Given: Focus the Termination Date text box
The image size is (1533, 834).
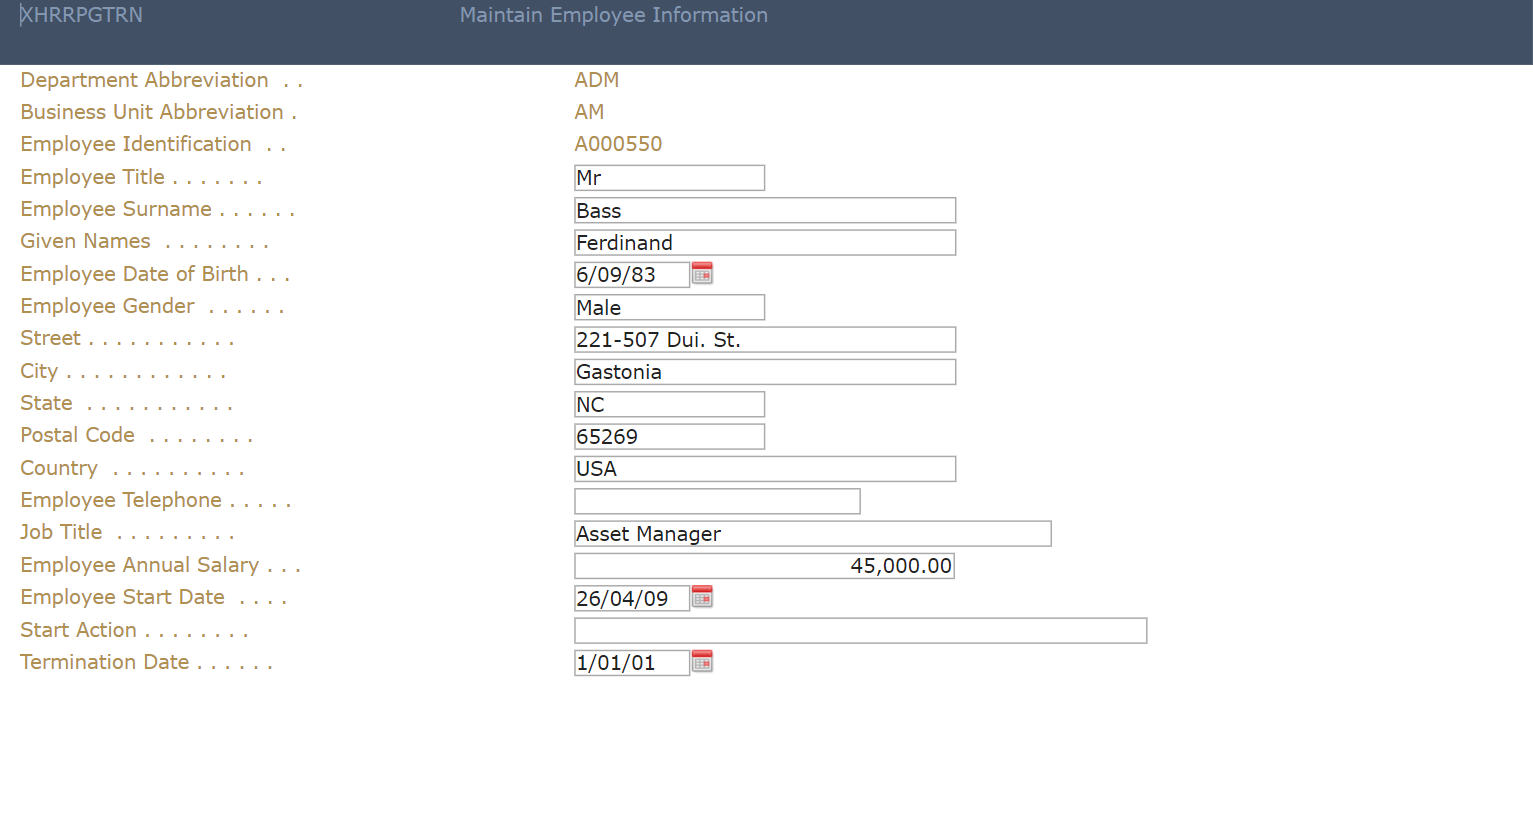Looking at the screenshot, I should 631,663.
